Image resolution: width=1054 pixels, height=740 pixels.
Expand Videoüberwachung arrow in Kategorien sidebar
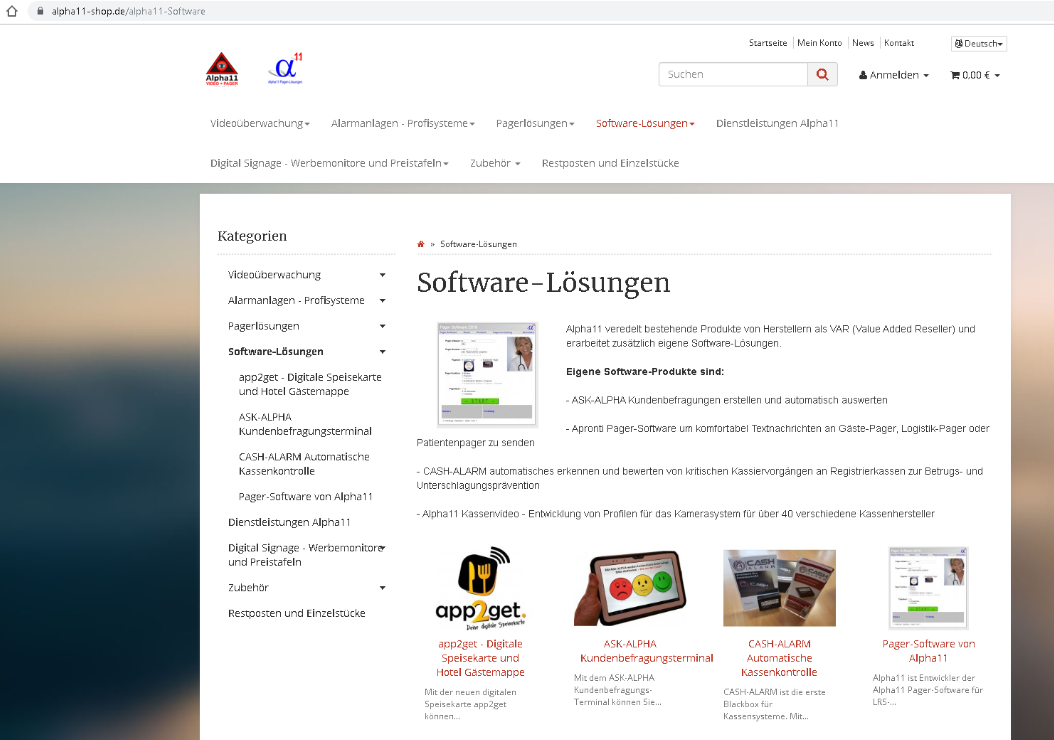tap(382, 275)
